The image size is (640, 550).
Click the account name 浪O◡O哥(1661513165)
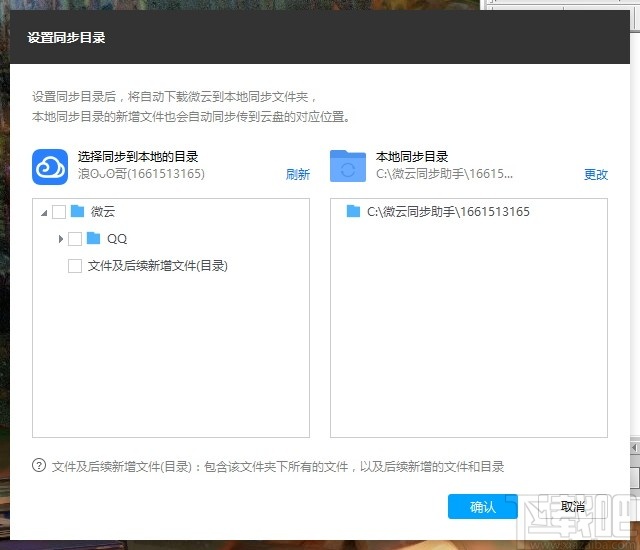coord(141,174)
